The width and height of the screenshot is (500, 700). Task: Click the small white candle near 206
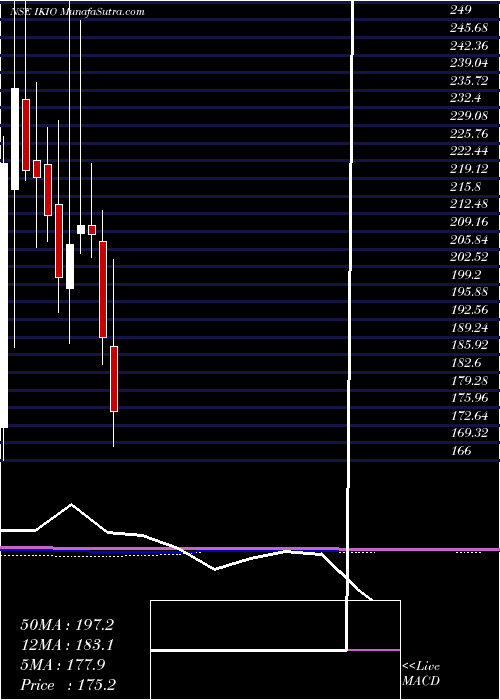[81, 229]
